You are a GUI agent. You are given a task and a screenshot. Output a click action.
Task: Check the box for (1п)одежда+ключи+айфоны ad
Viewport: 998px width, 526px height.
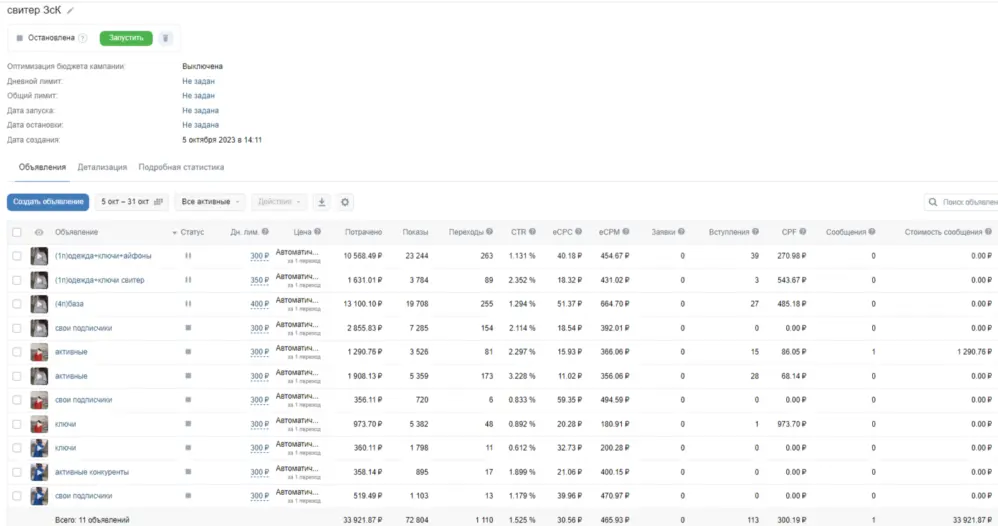click(x=16, y=256)
